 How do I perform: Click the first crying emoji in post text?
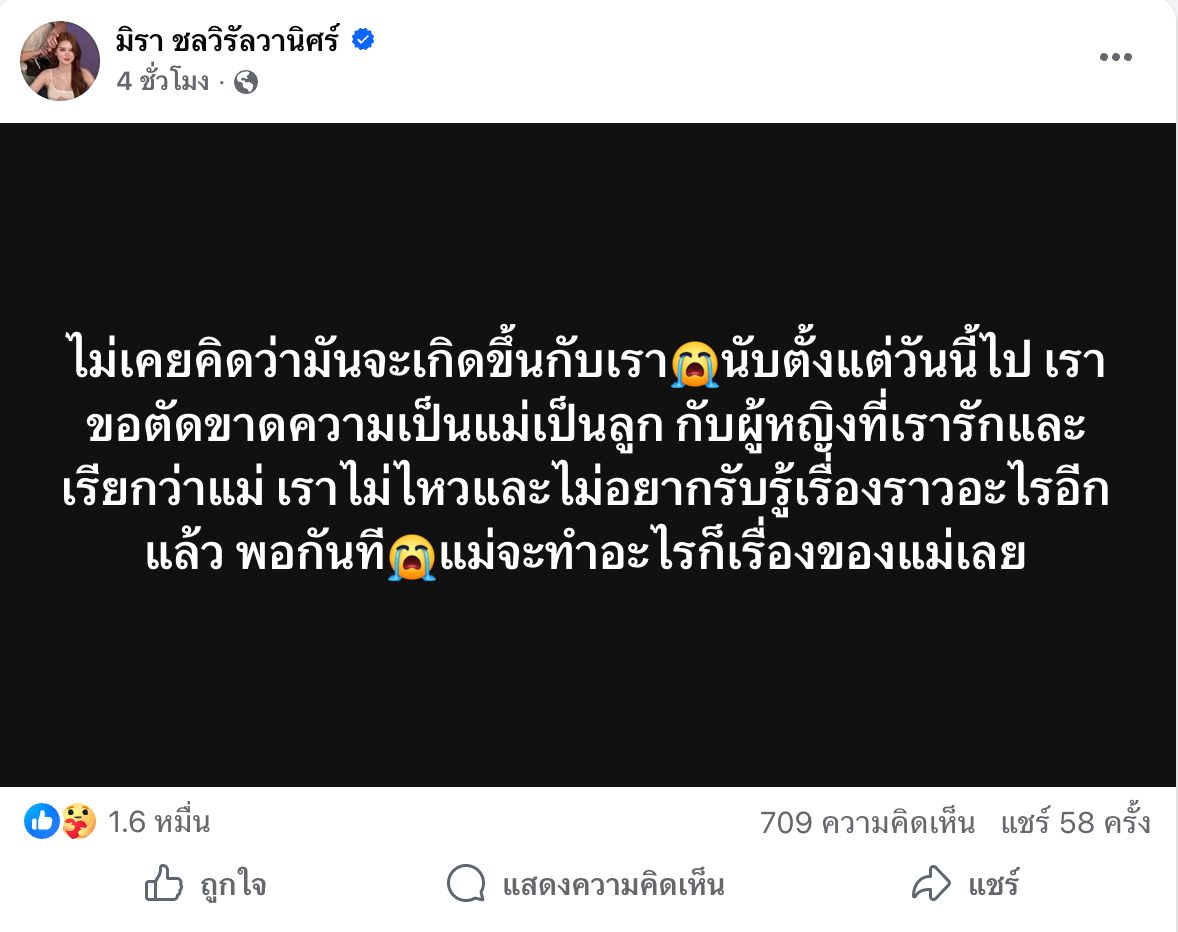coord(696,364)
